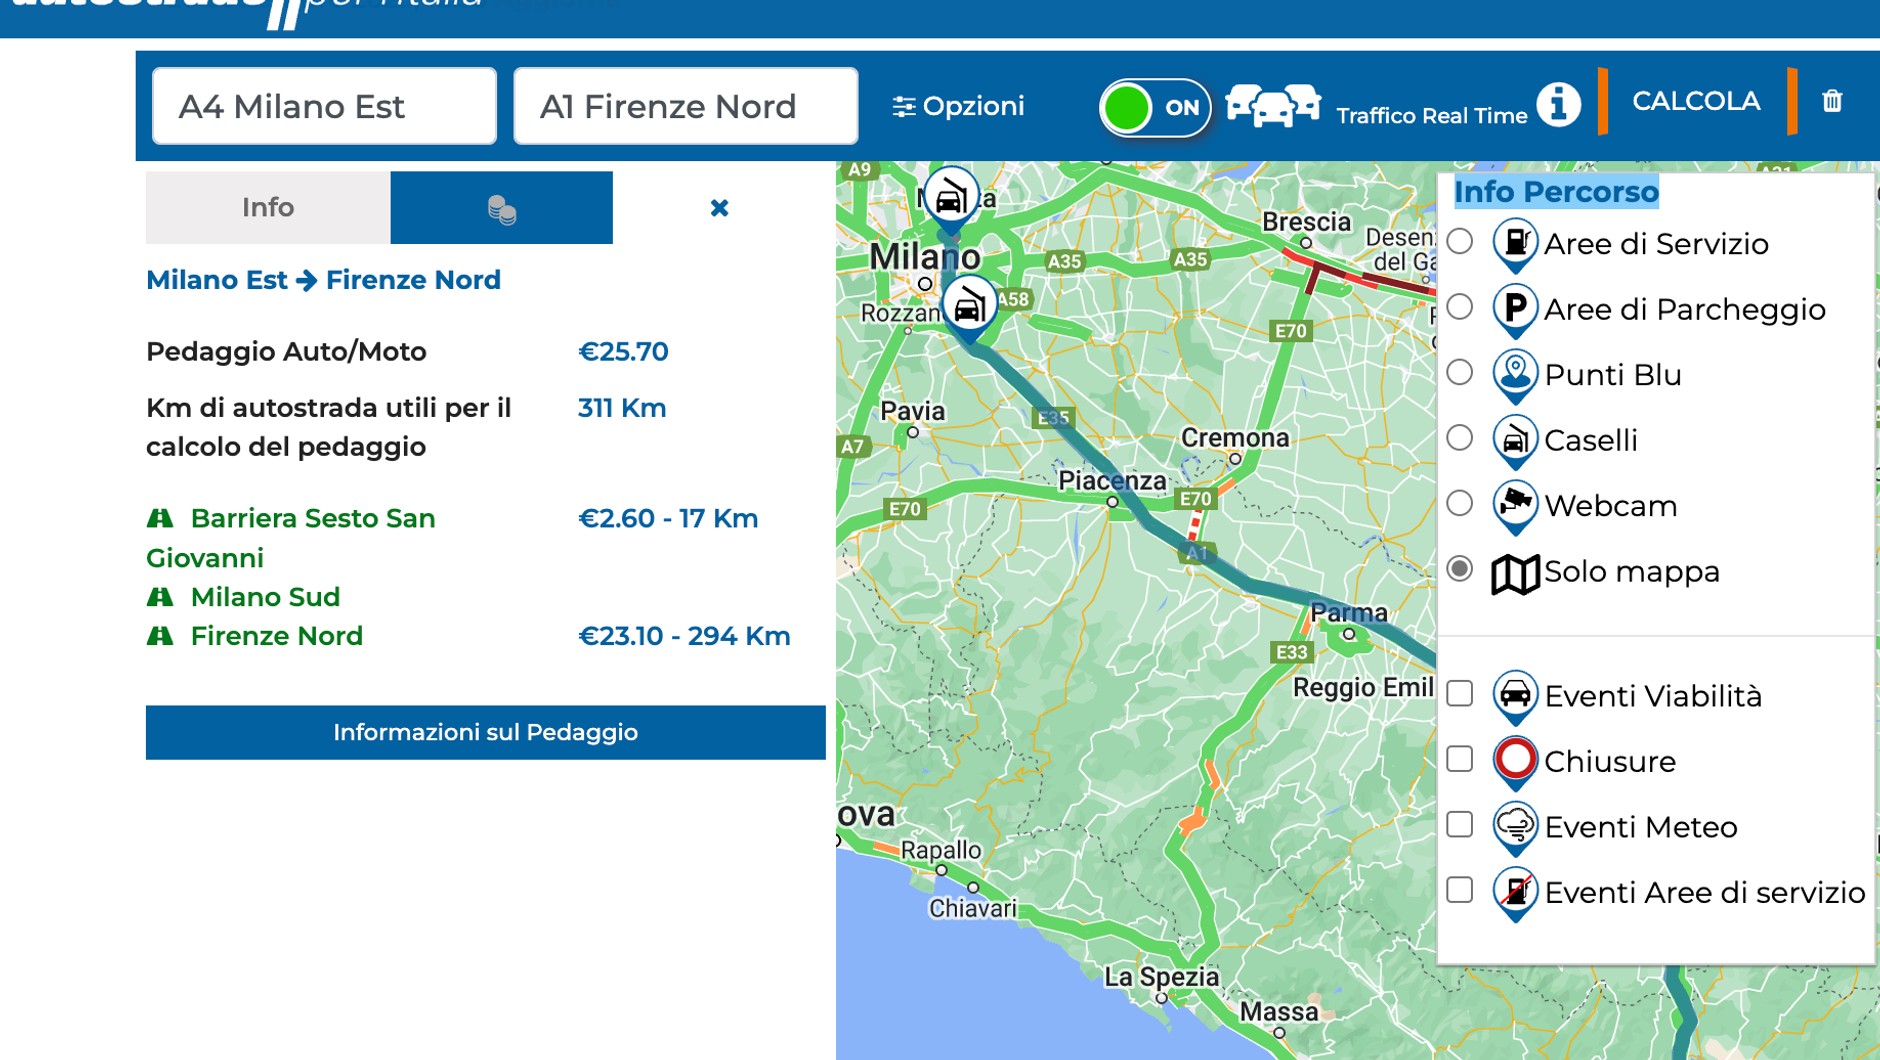Image resolution: width=1880 pixels, height=1060 pixels.
Task: Enable the Eventi Meteo checkbox
Action: (x=1460, y=824)
